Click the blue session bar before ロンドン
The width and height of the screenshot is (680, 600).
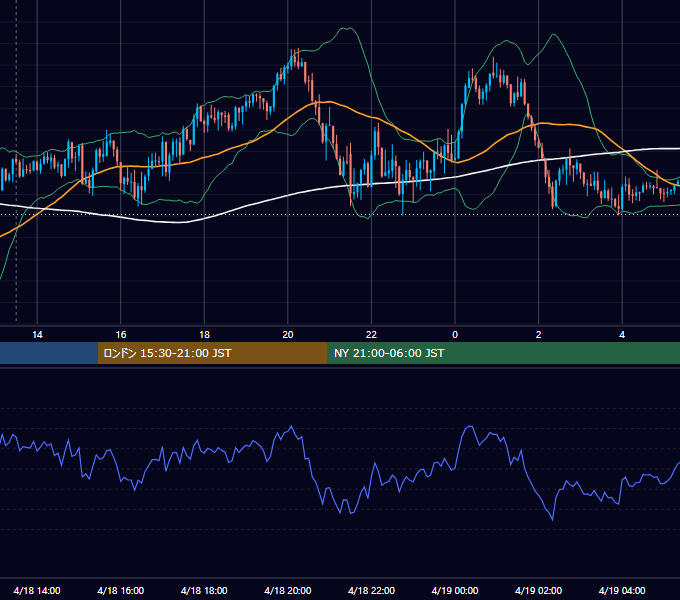[49, 353]
